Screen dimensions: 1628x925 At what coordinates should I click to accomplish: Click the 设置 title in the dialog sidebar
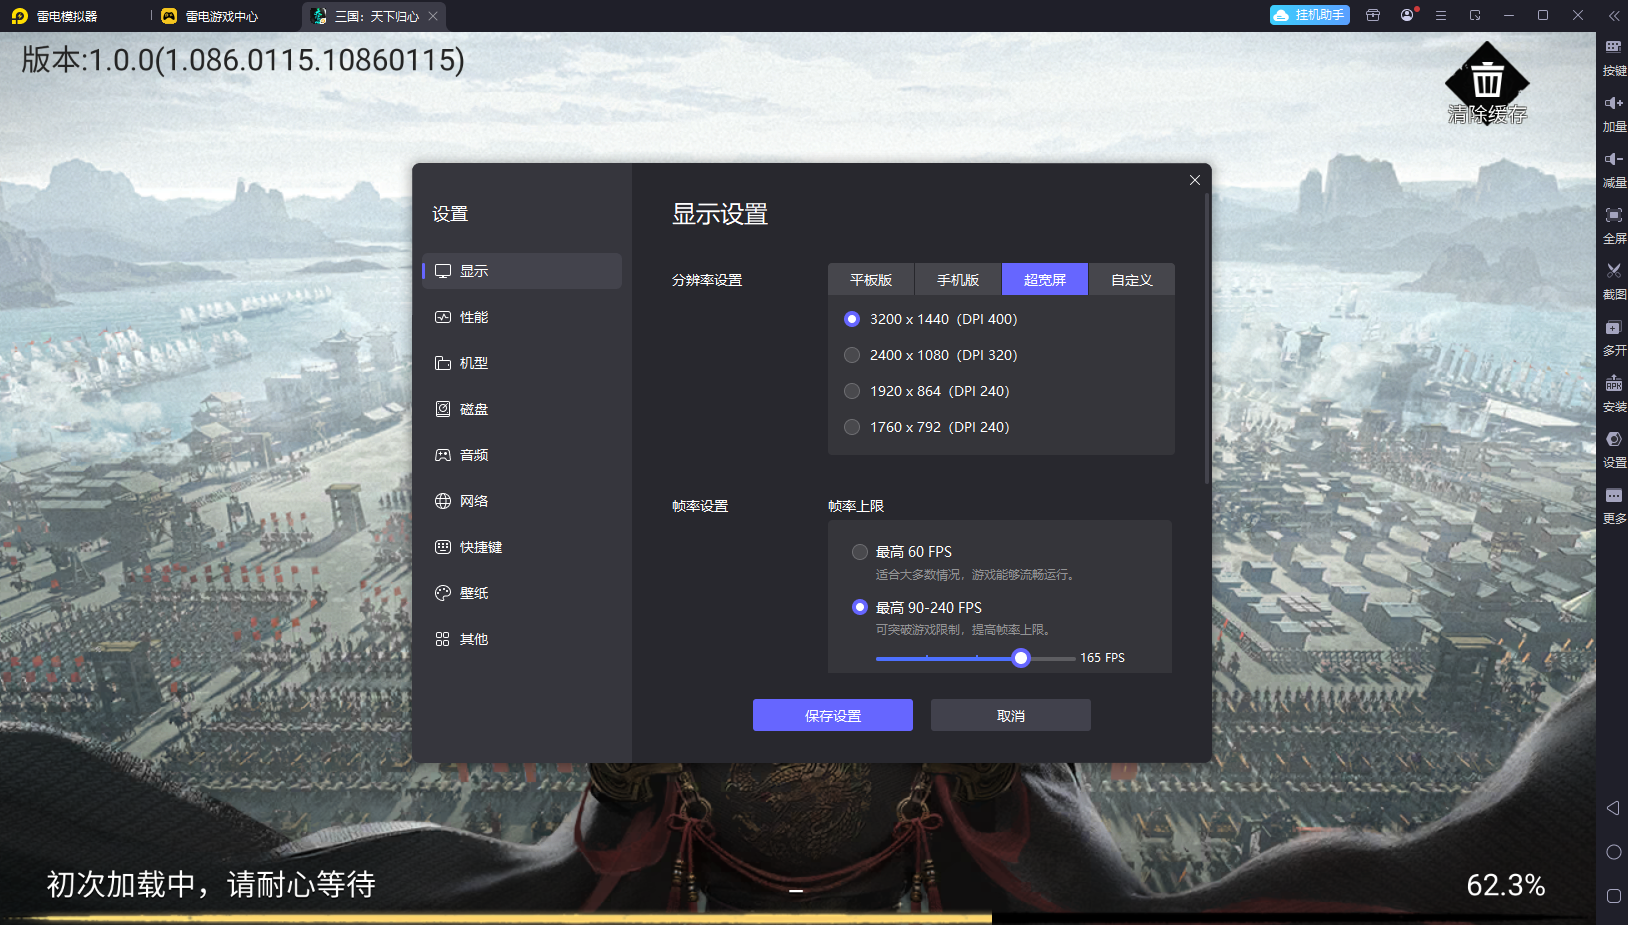pos(450,214)
